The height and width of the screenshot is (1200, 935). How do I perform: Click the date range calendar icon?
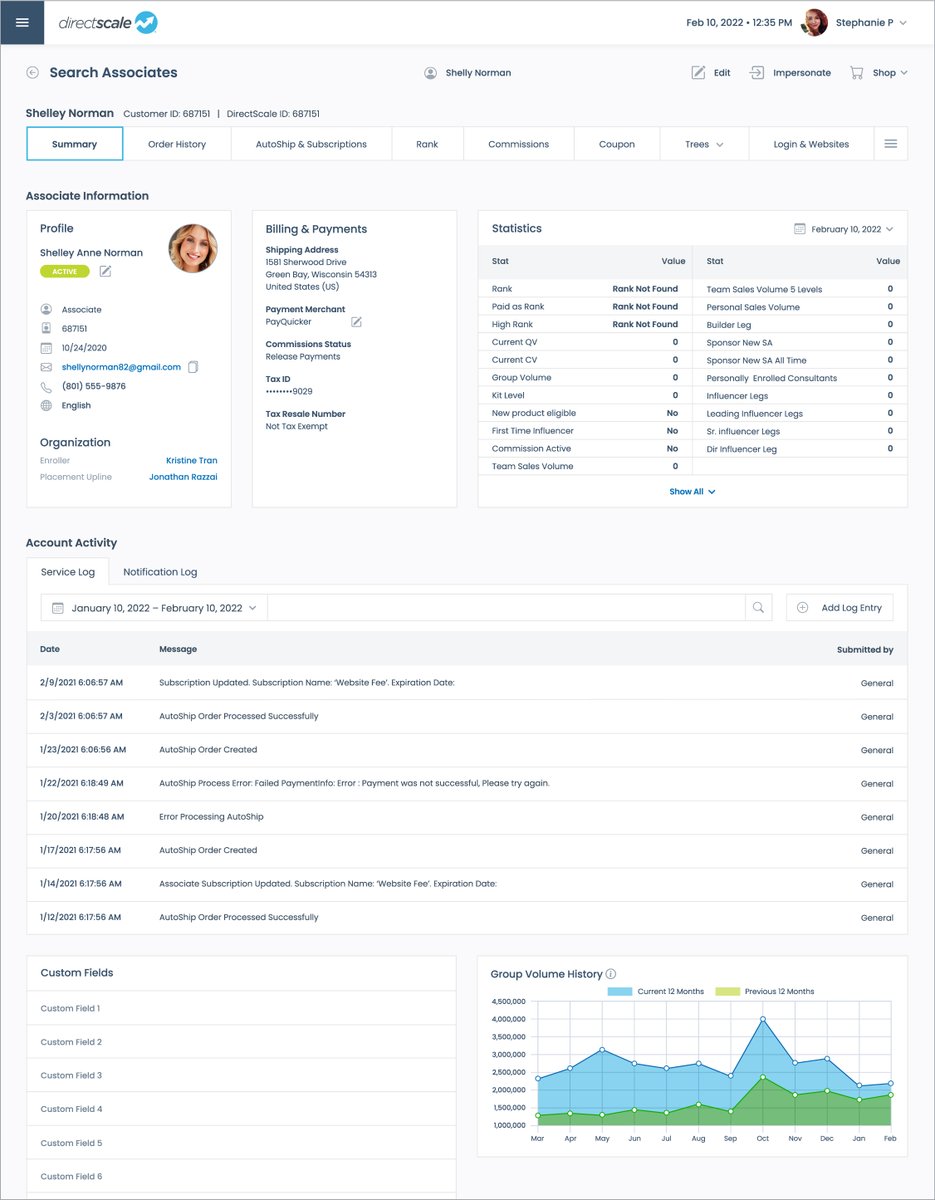tap(58, 608)
